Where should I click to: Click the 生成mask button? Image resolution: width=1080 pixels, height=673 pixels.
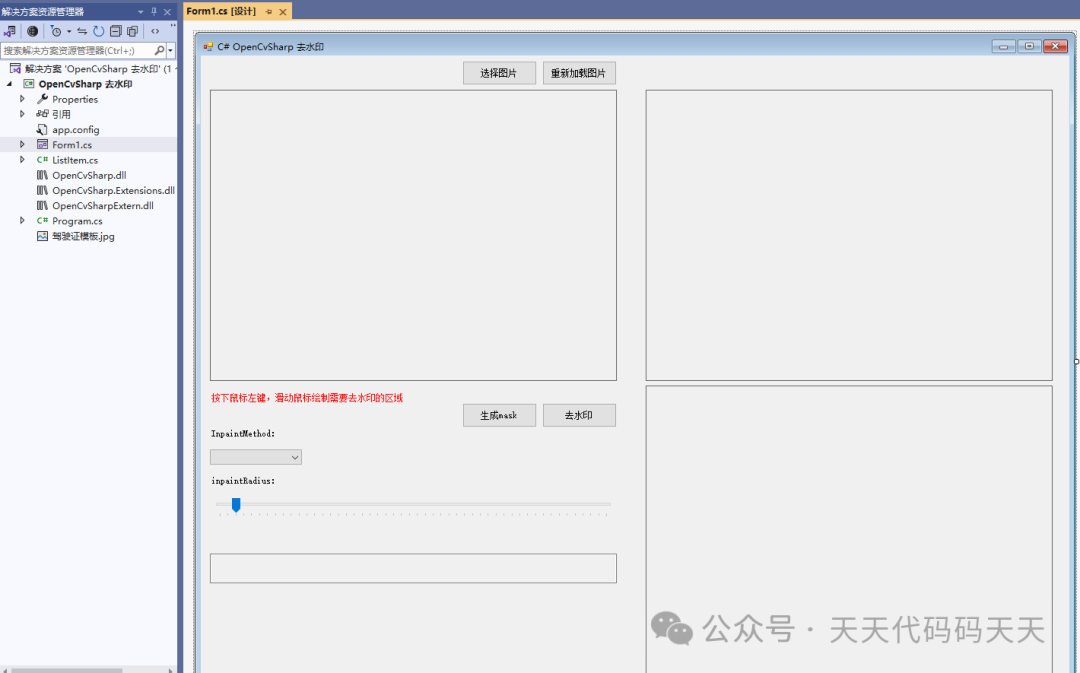click(499, 415)
